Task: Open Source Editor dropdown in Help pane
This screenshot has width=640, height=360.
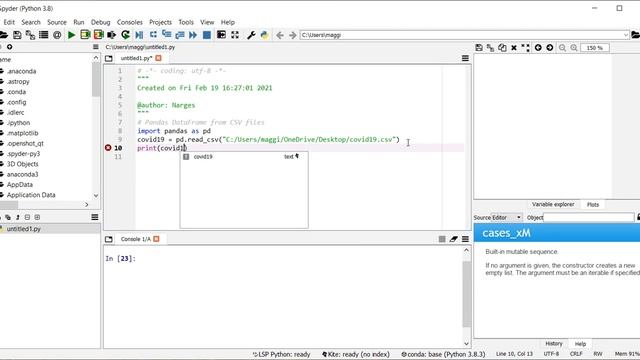Action: [x=506, y=218]
